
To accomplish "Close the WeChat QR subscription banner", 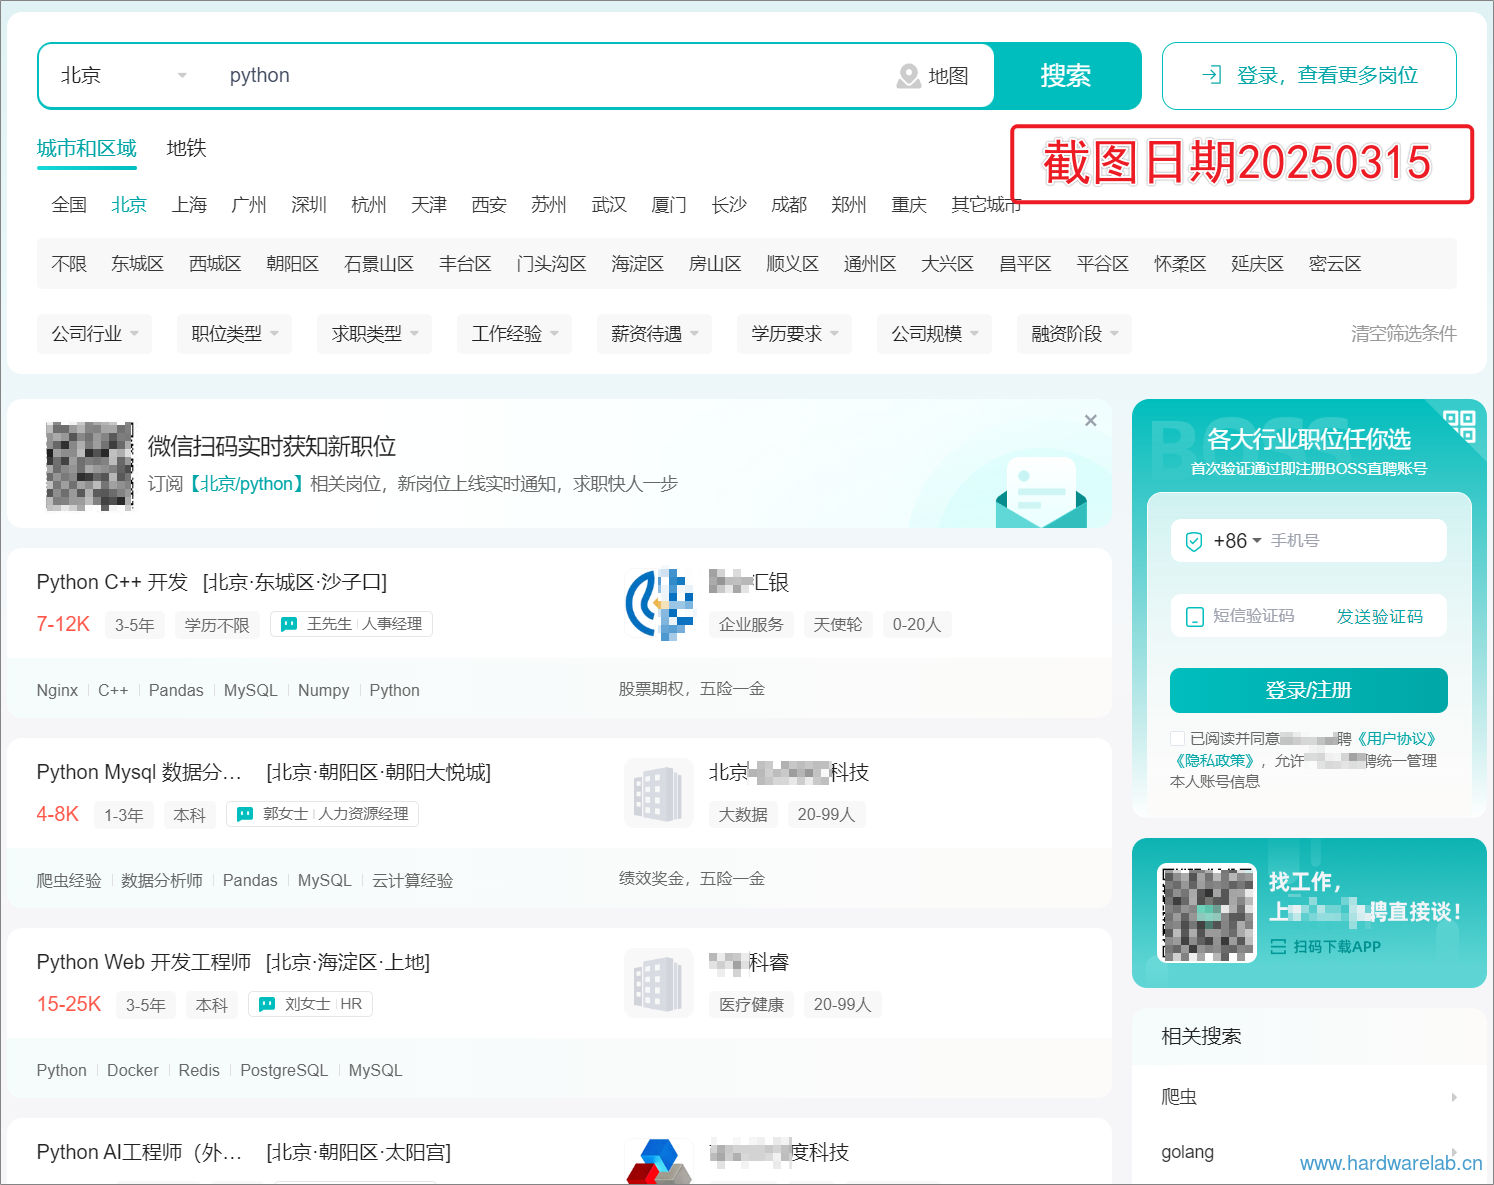I will click(x=1091, y=421).
